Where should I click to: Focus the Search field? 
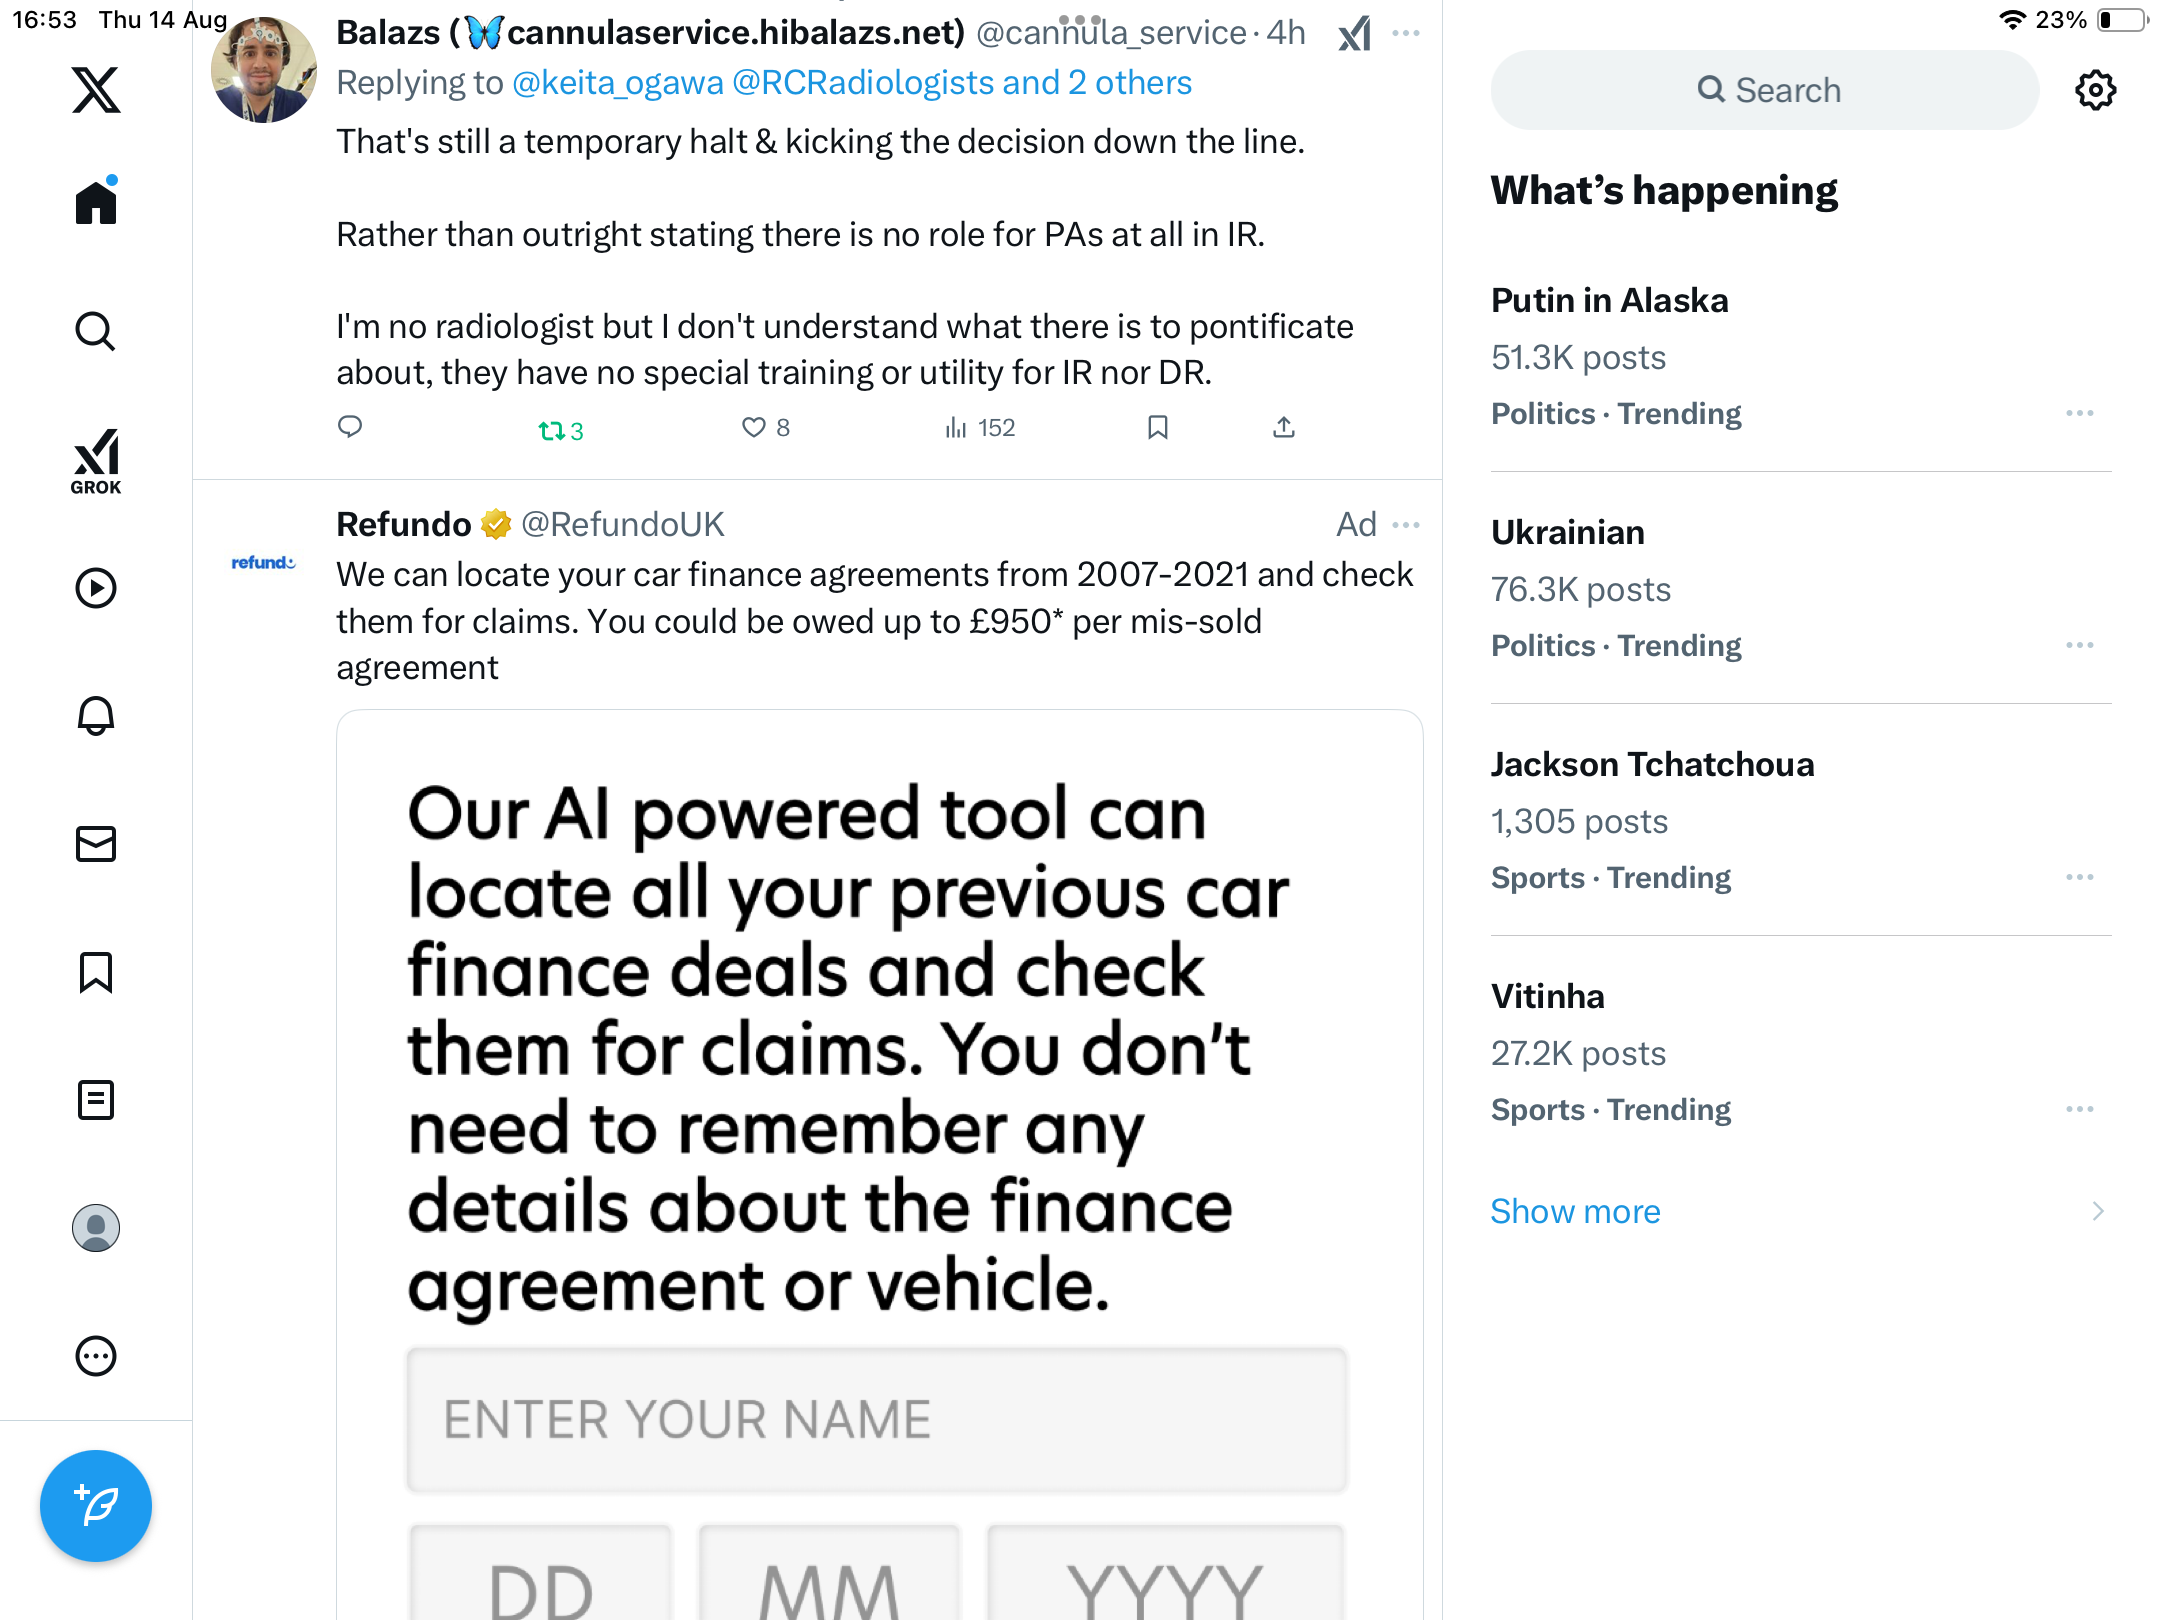1765,90
